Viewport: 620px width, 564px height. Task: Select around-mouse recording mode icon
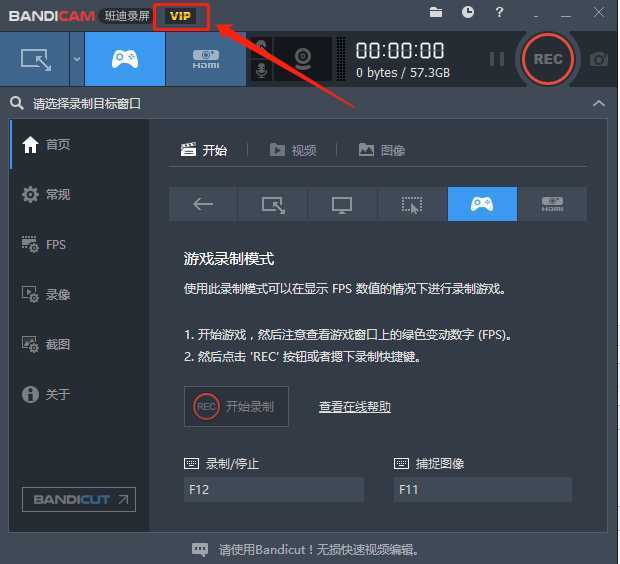(x=412, y=204)
